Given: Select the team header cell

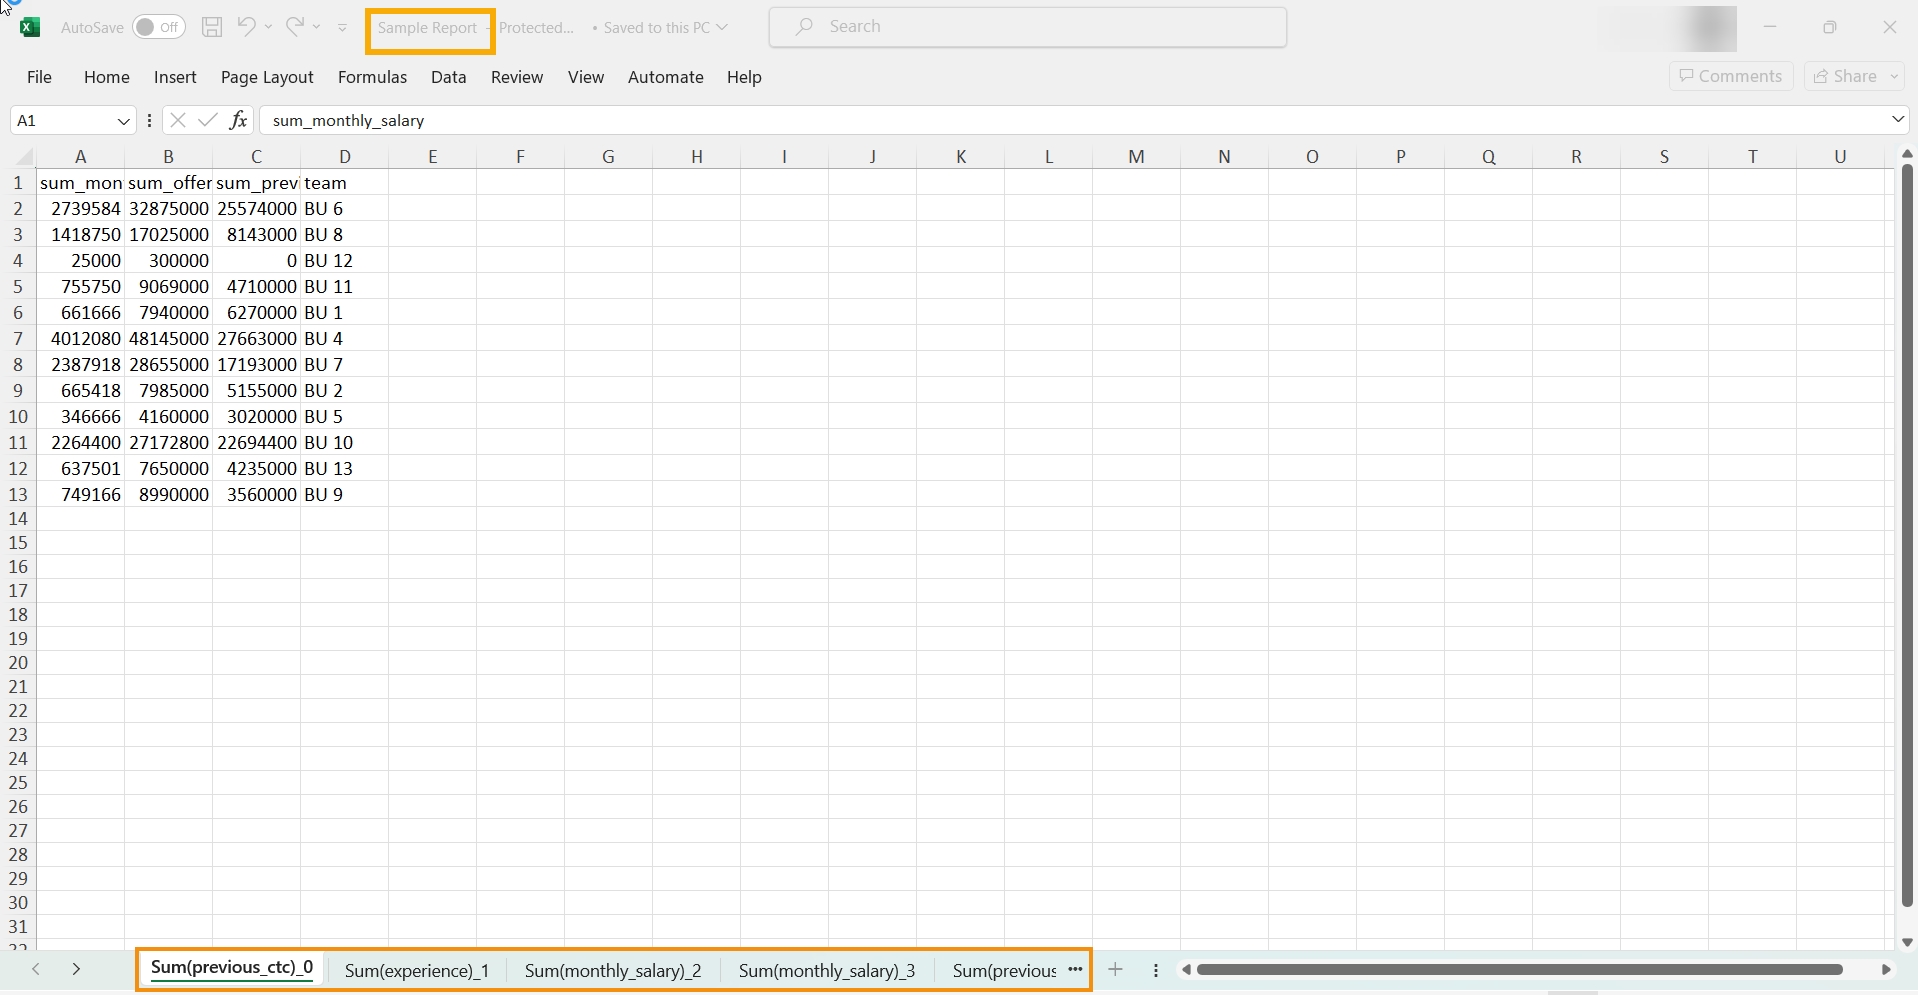Looking at the screenshot, I should (x=344, y=183).
